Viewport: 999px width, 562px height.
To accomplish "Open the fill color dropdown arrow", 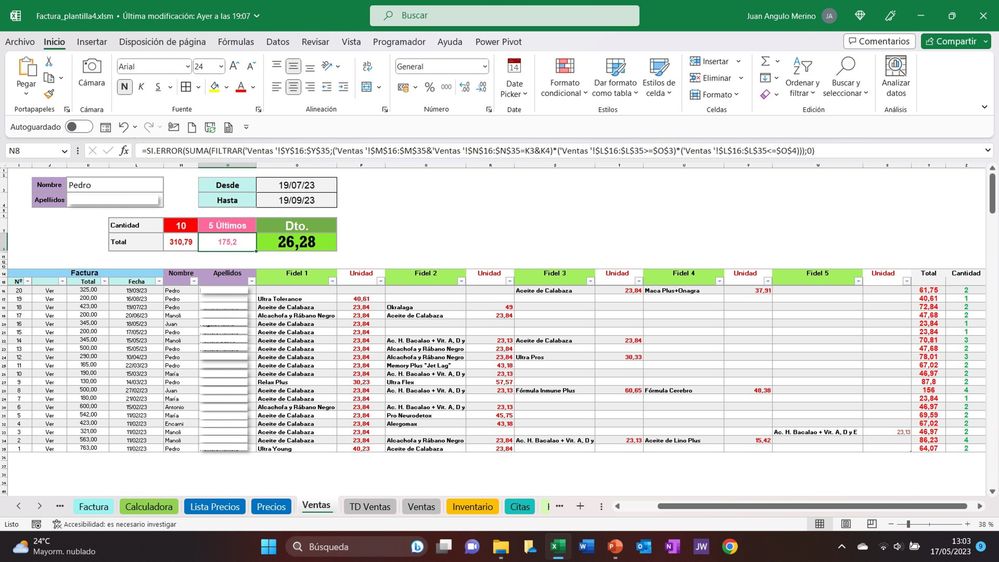I will pos(226,87).
